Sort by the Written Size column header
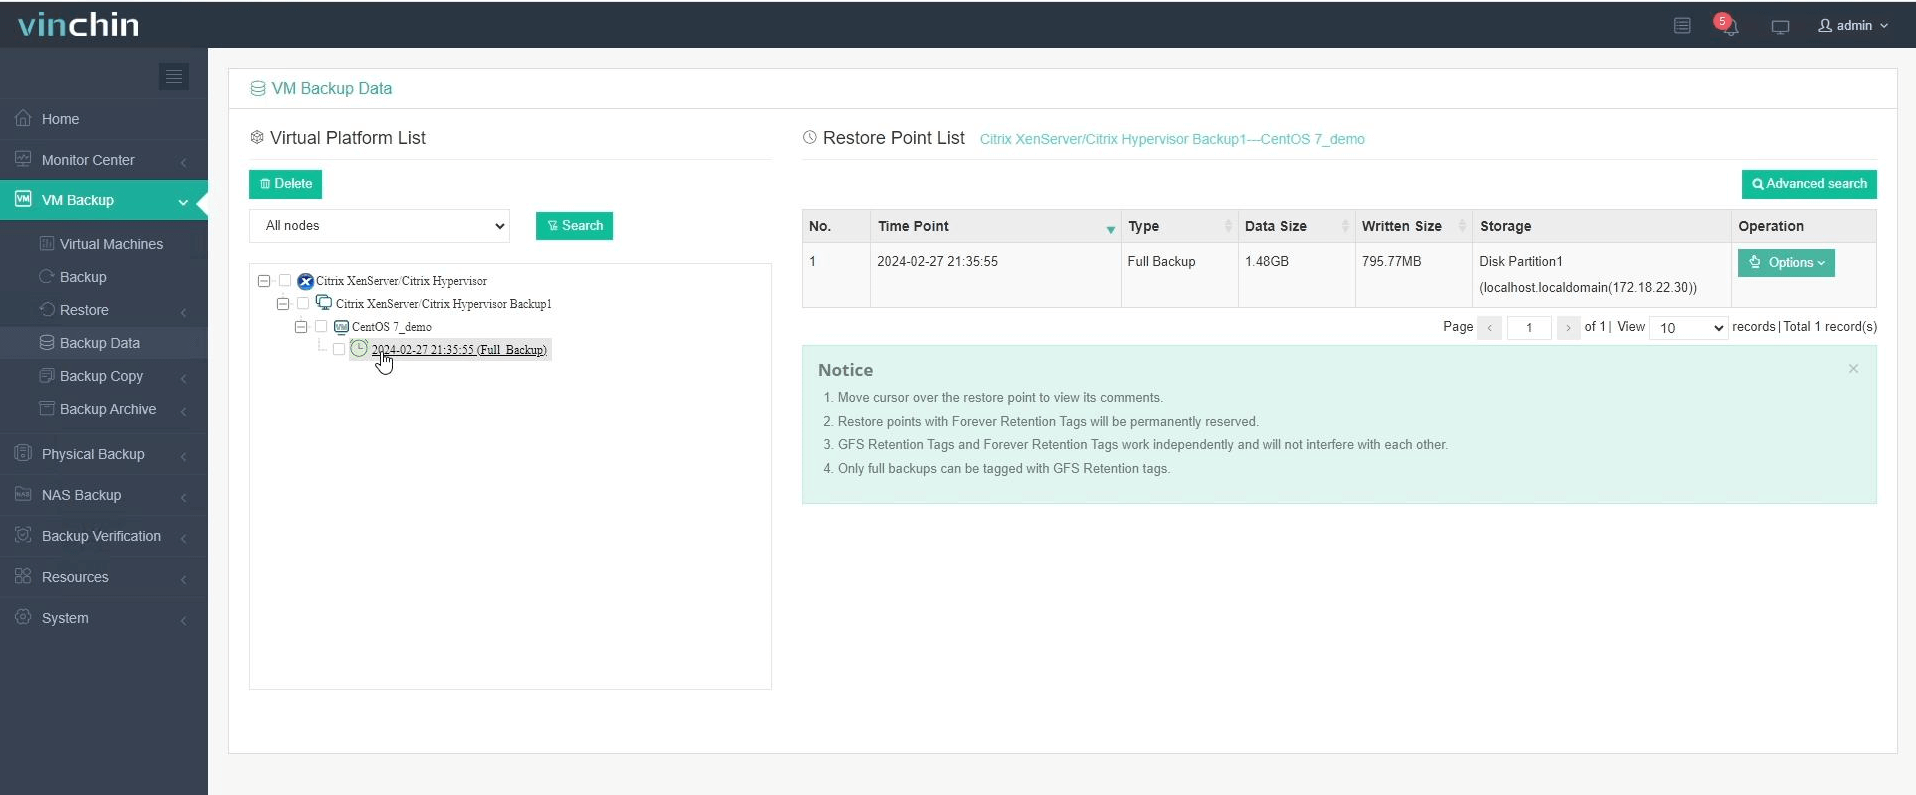This screenshot has width=1916, height=795. [1413, 226]
